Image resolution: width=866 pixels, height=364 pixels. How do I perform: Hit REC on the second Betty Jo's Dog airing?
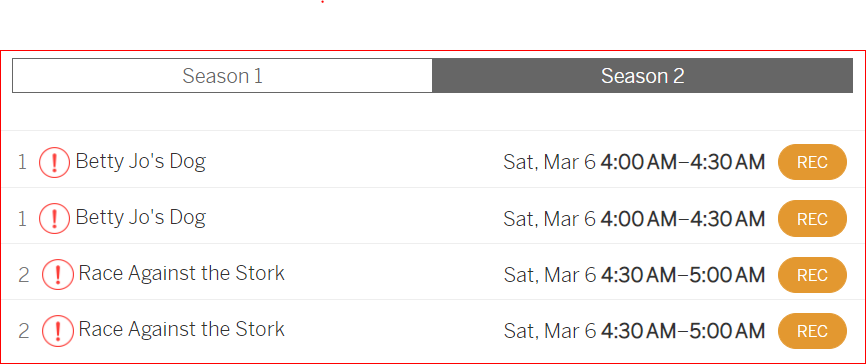(x=812, y=219)
